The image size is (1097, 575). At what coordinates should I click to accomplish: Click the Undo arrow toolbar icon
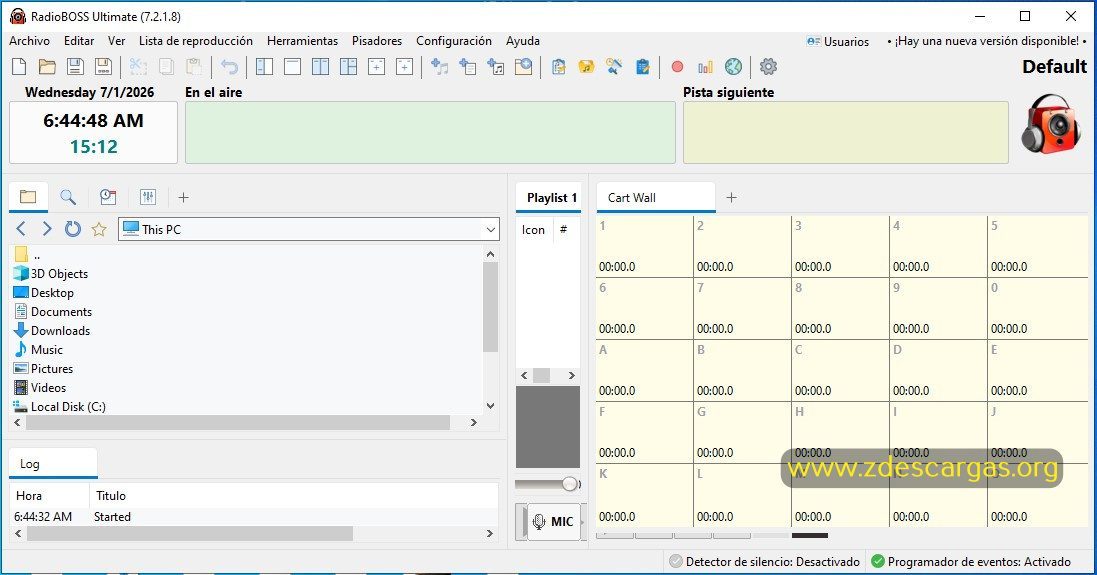229,66
